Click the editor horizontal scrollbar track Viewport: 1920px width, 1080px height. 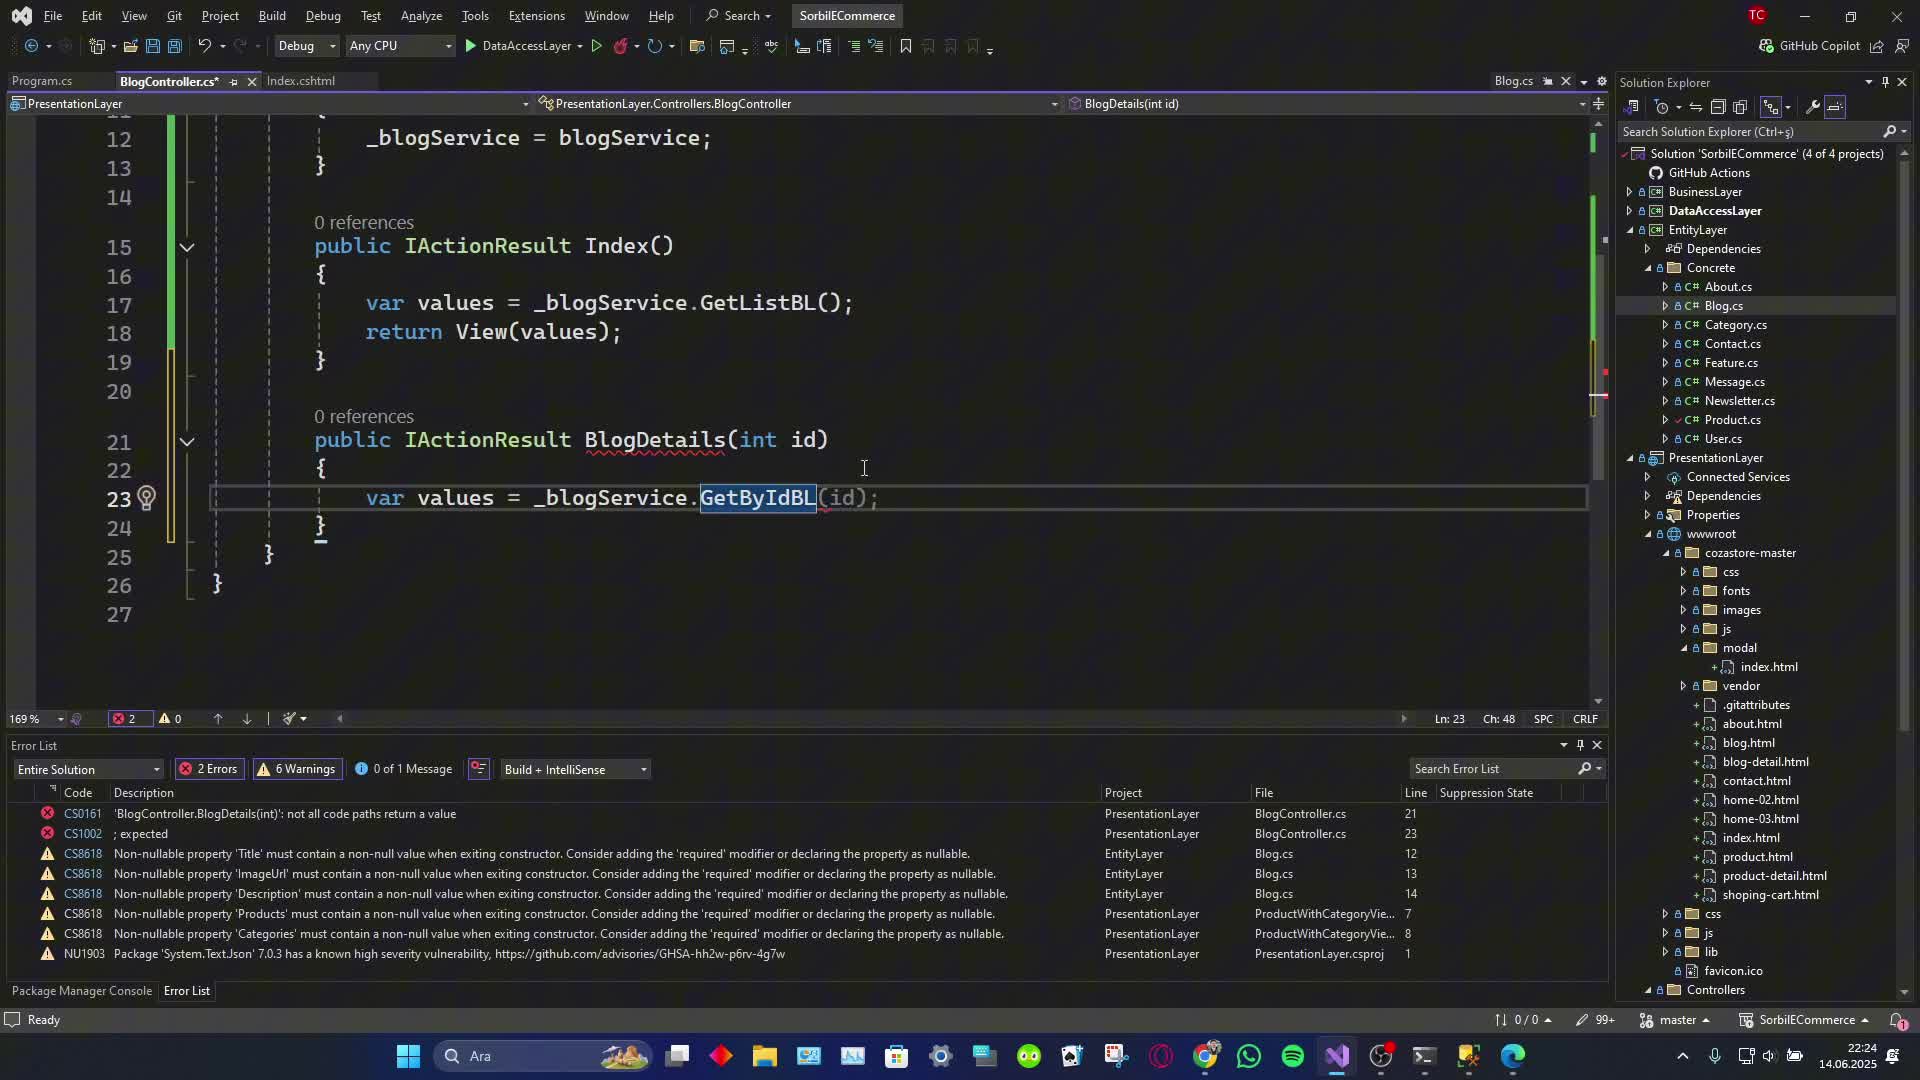[x=870, y=719]
